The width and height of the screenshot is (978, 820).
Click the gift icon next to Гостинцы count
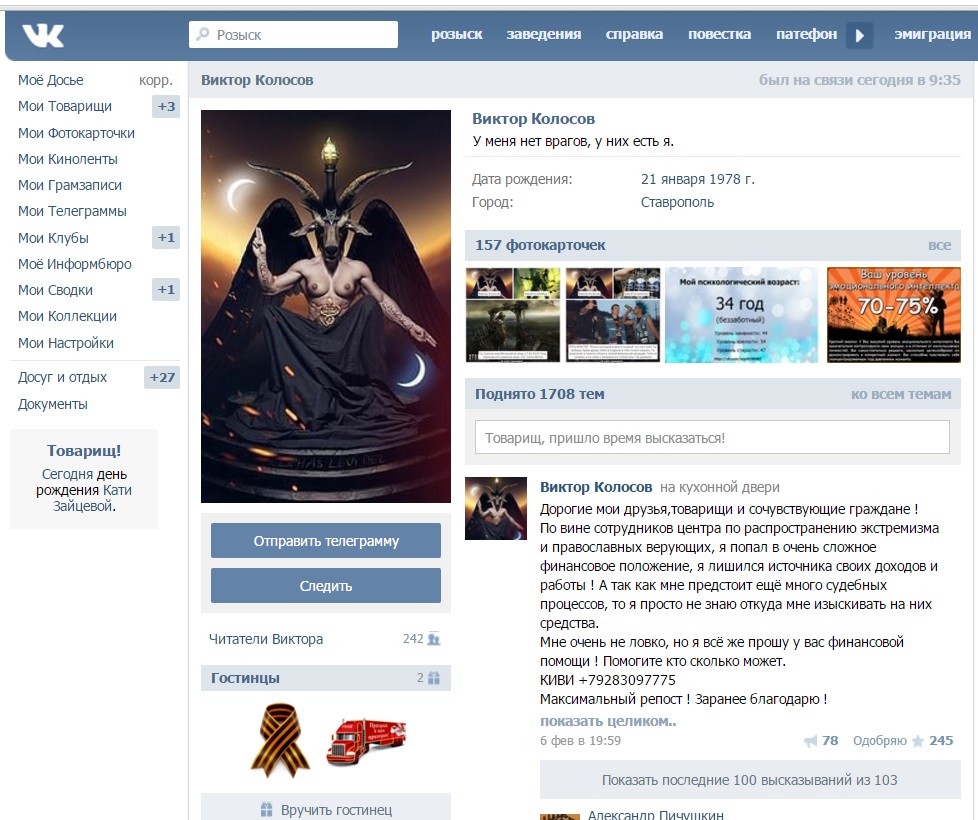(x=434, y=678)
